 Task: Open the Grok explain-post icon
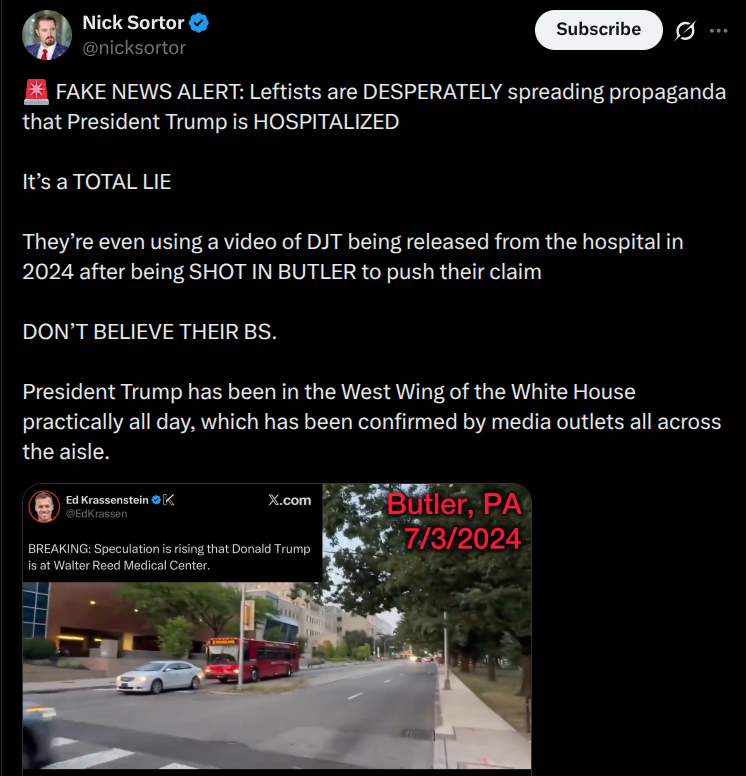tap(685, 31)
